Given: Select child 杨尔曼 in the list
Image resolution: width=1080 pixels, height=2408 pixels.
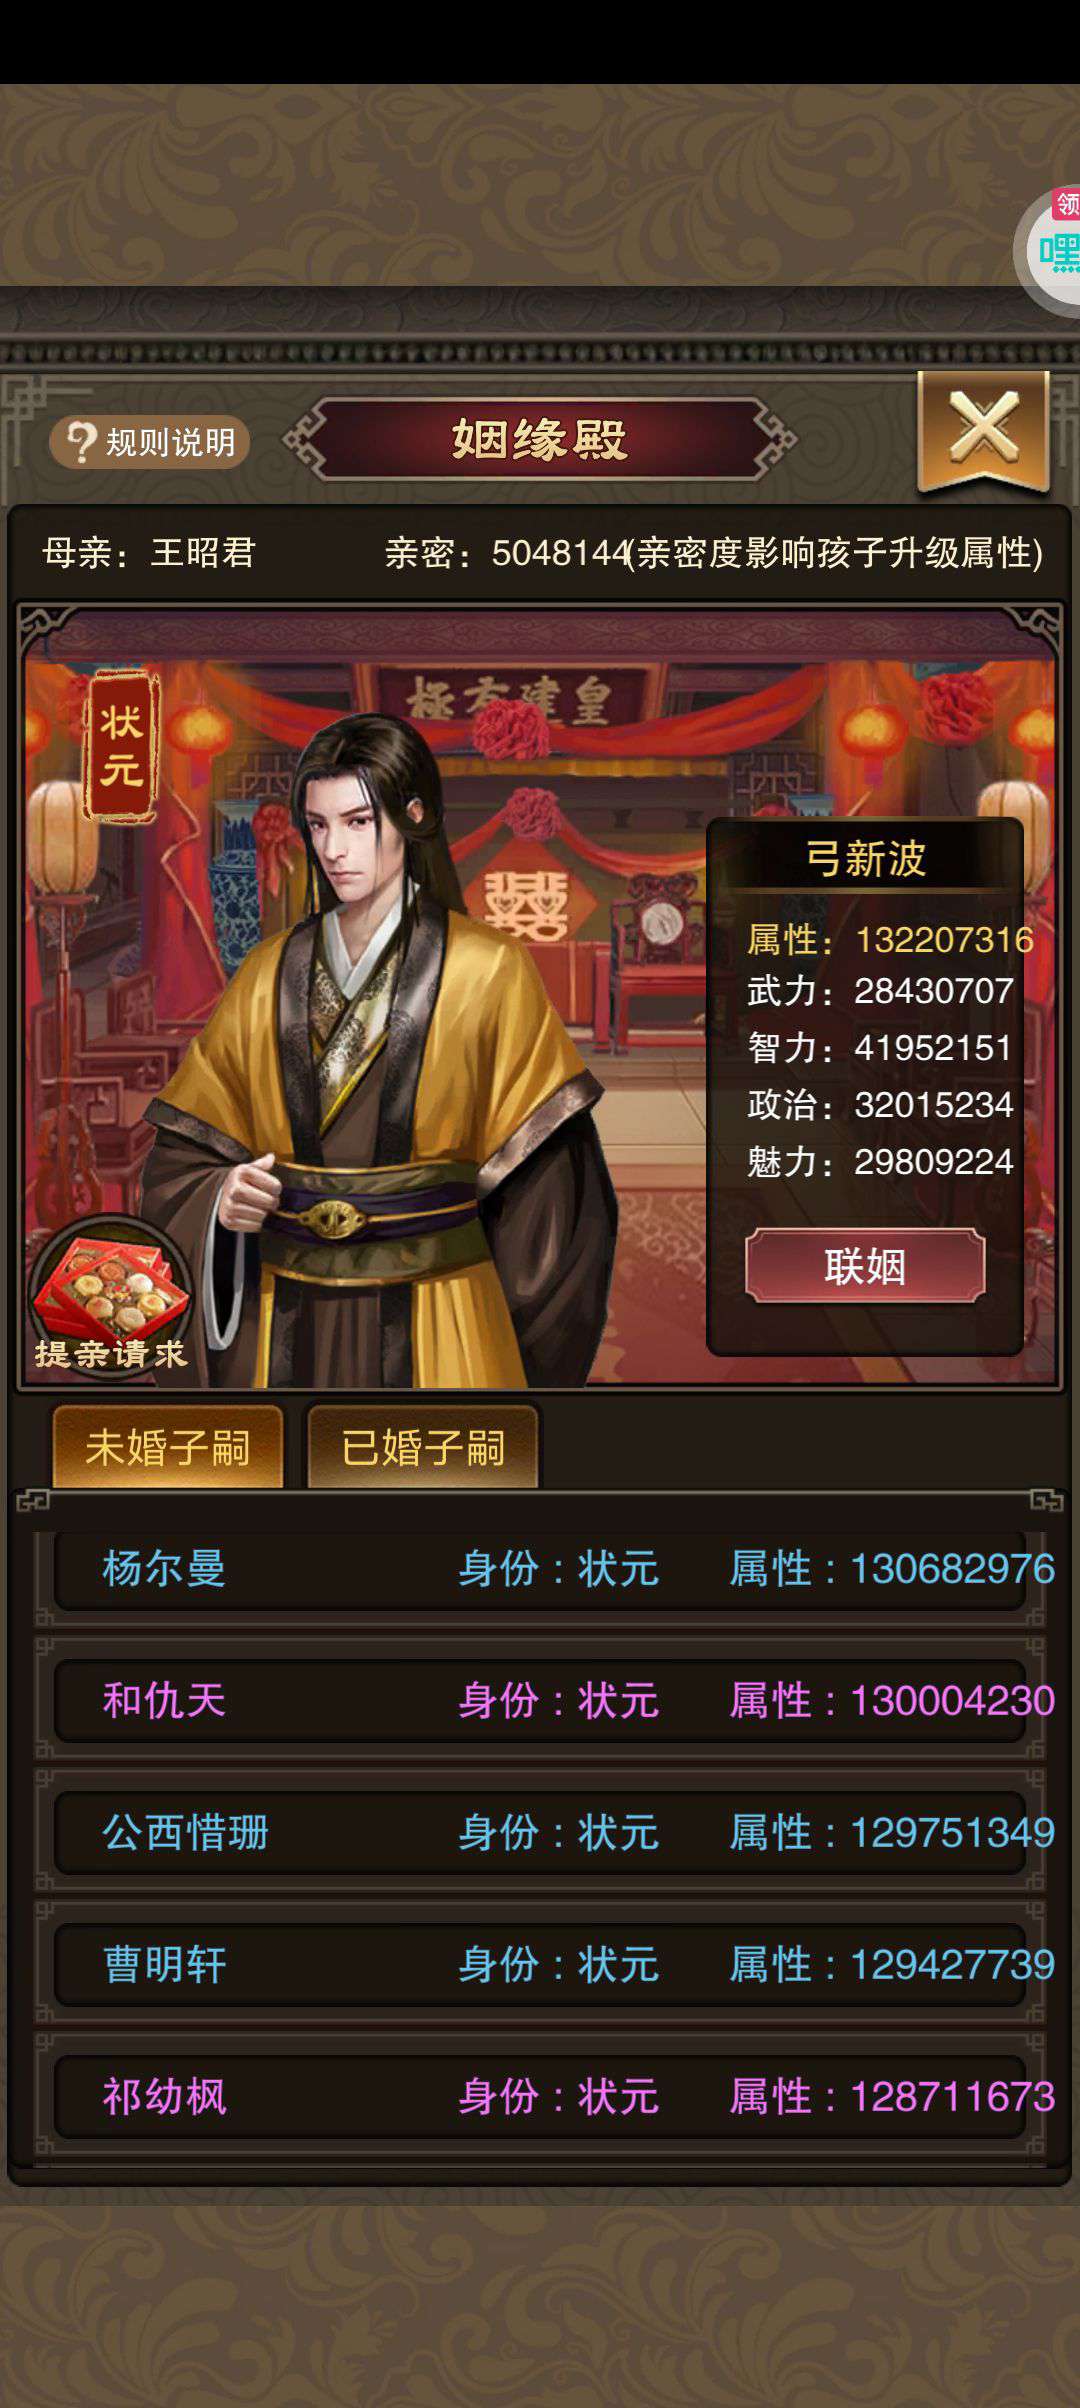Looking at the screenshot, I should pyautogui.click(x=540, y=1568).
